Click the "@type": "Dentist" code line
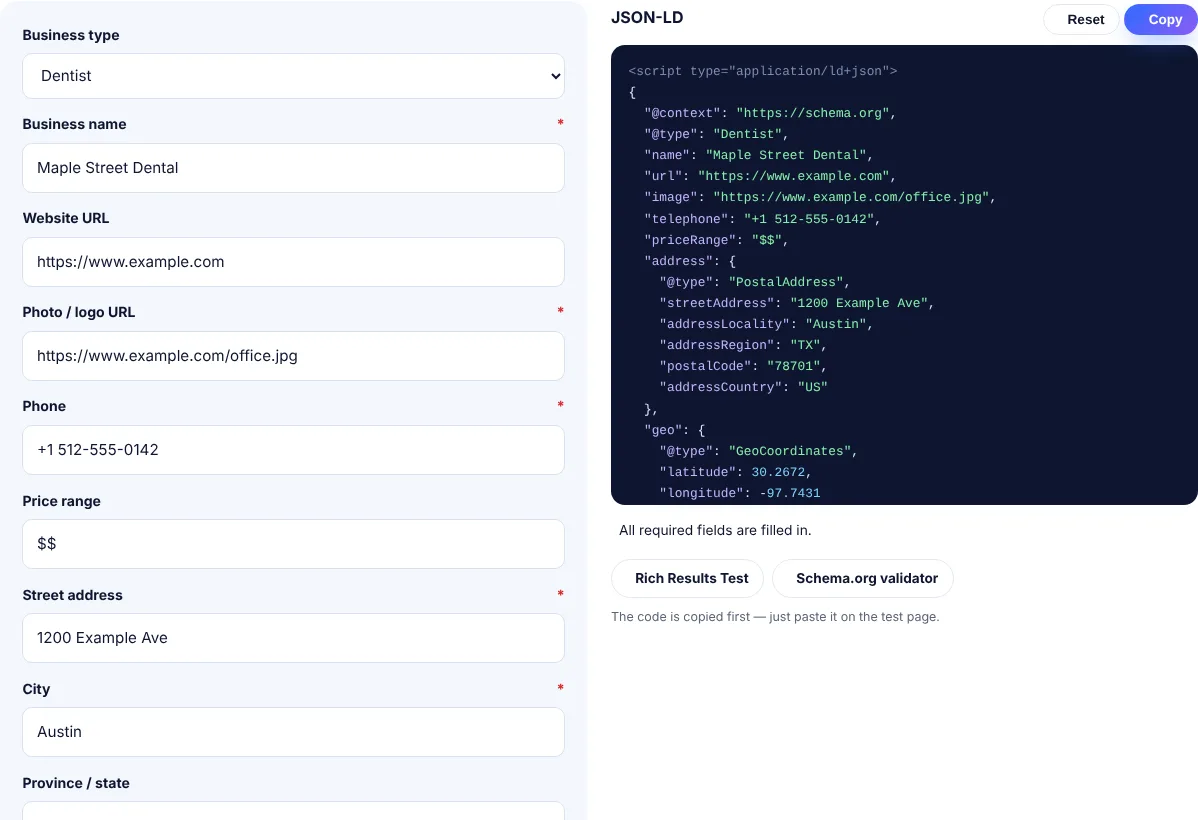 coord(716,134)
